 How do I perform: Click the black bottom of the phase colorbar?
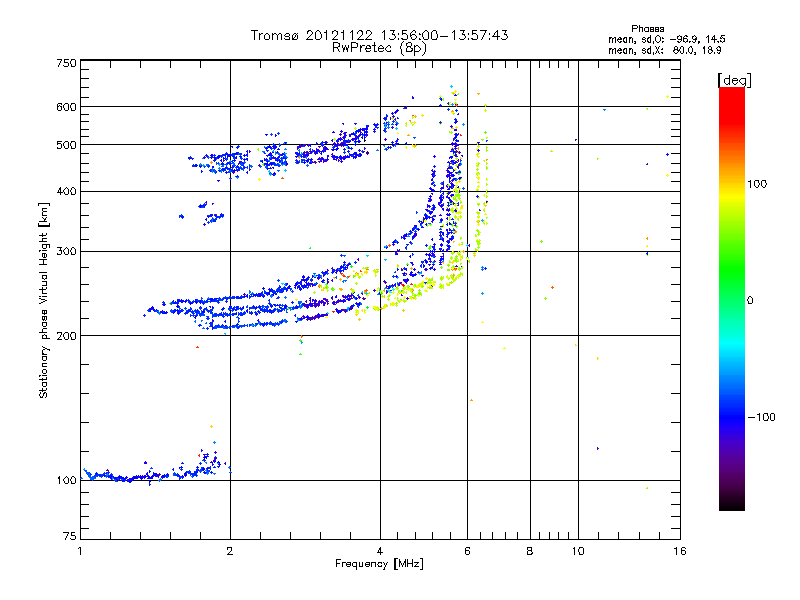click(732, 505)
